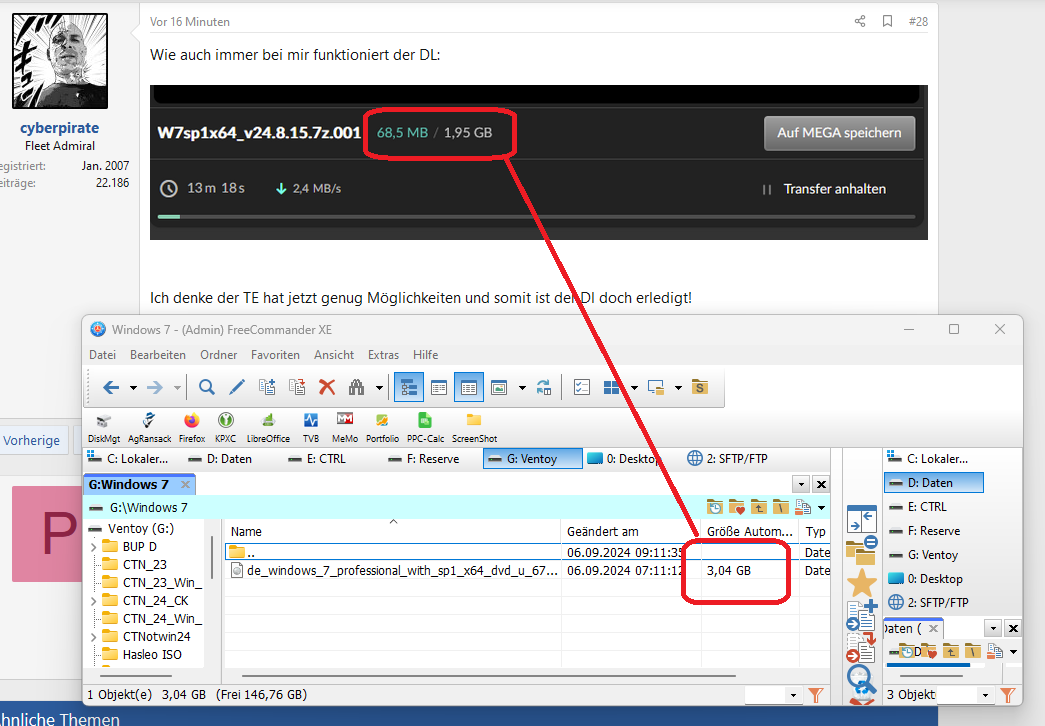Viewport: 1045px width, 726px height.
Task: Open left panel tab list dropdown
Action: click(x=801, y=485)
